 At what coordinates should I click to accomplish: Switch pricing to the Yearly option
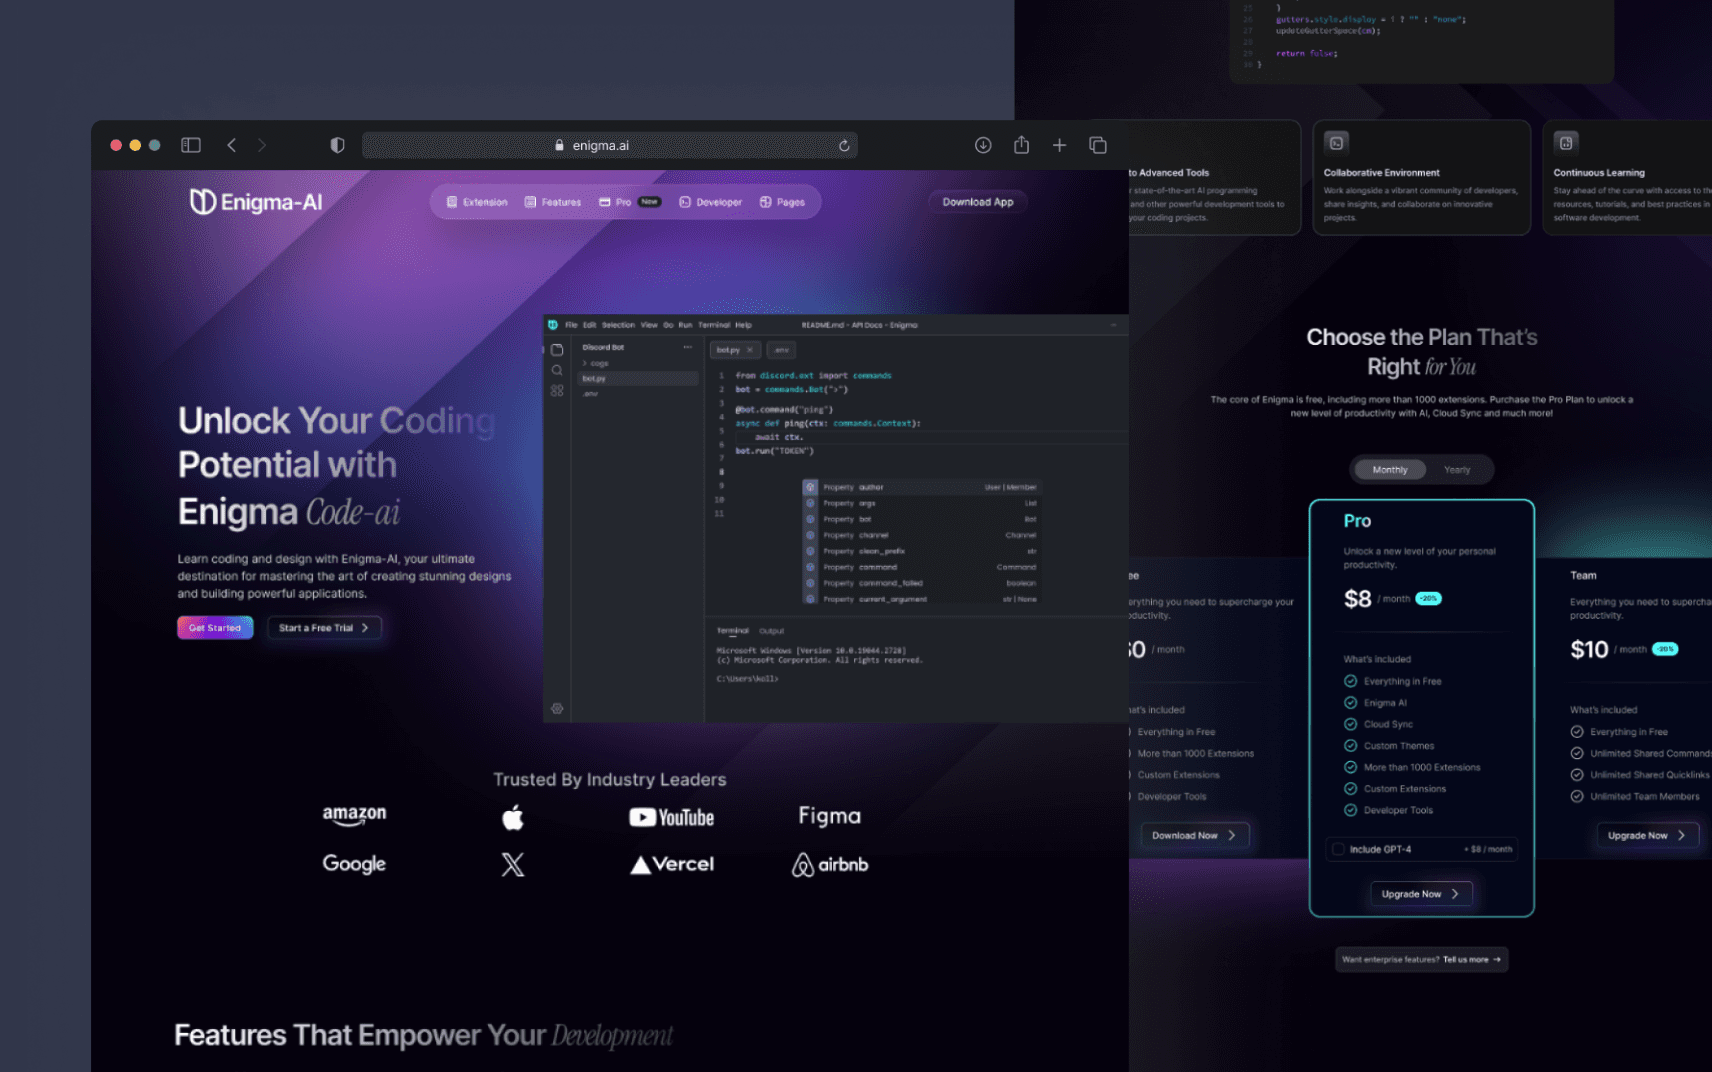click(x=1457, y=470)
